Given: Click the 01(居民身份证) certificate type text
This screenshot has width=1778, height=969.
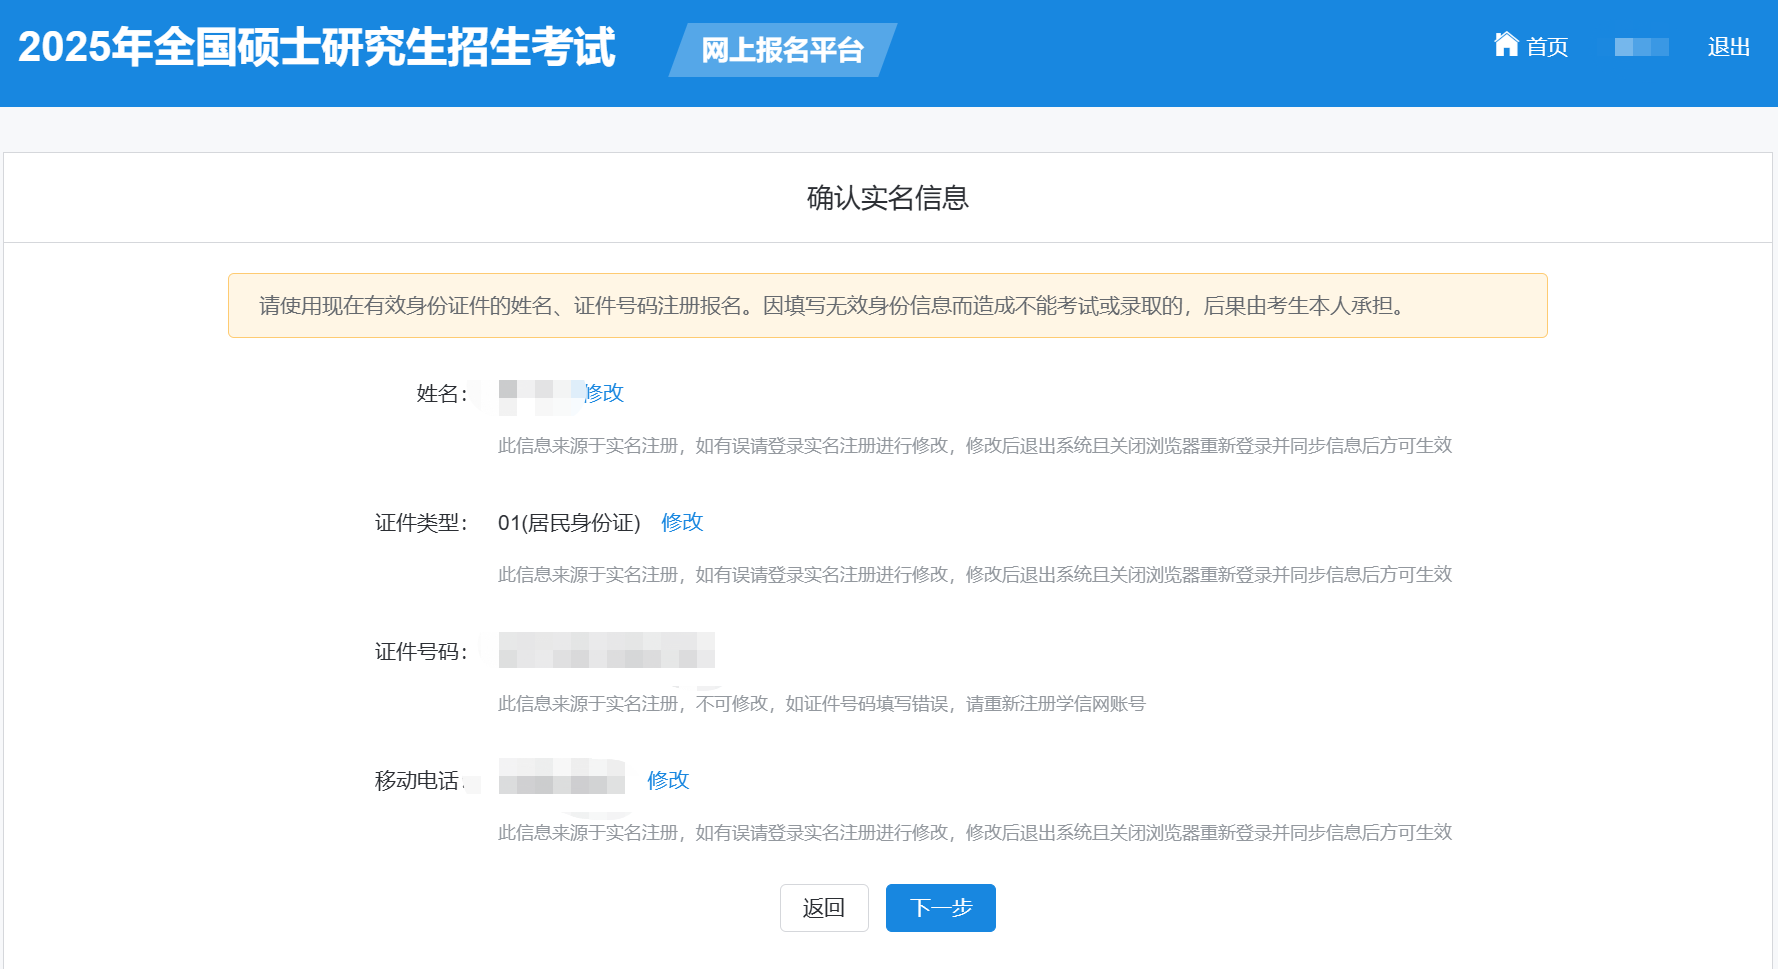Looking at the screenshot, I should pos(570,522).
